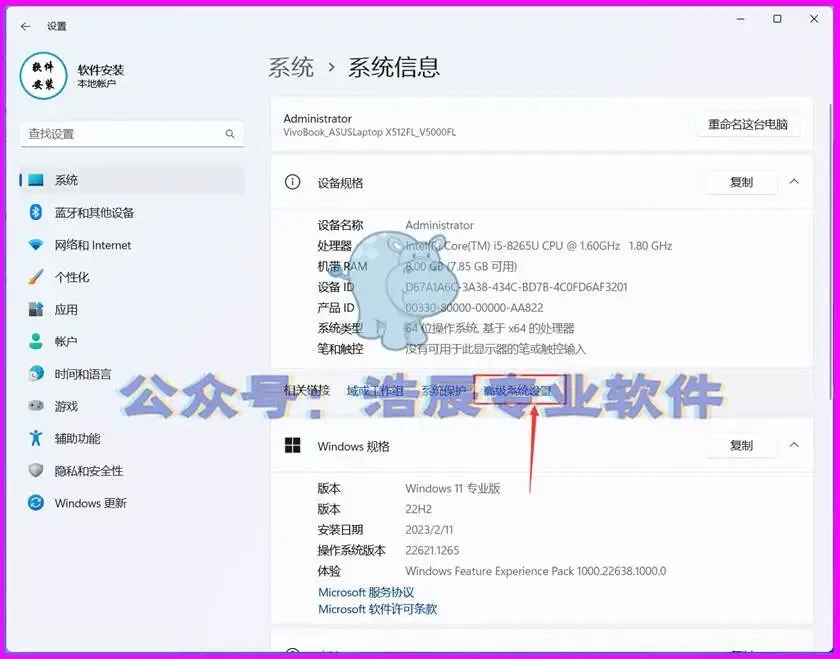The height and width of the screenshot is (659, 840).
Task: Click the Bluetooth icon in sidebar
Action: click(x=36, y=213)
